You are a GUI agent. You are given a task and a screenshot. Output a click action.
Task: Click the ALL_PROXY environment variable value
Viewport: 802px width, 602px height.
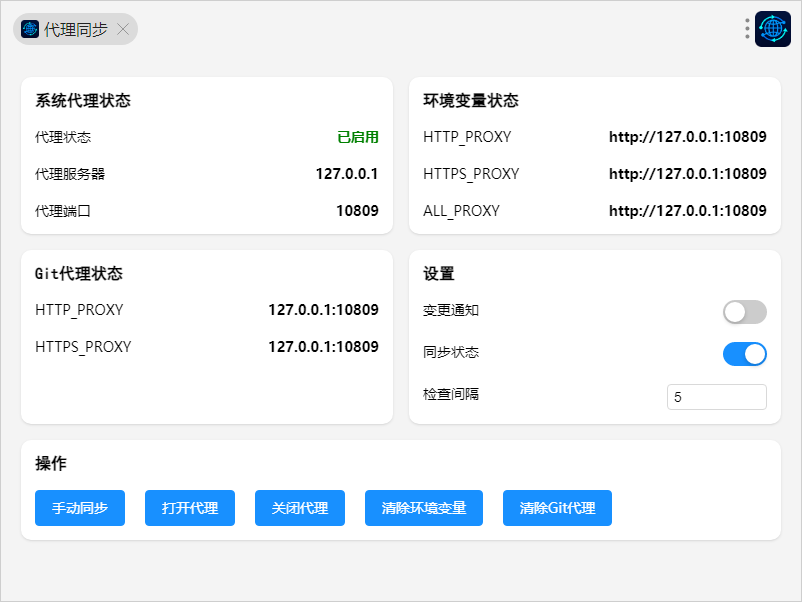[687, 211]
